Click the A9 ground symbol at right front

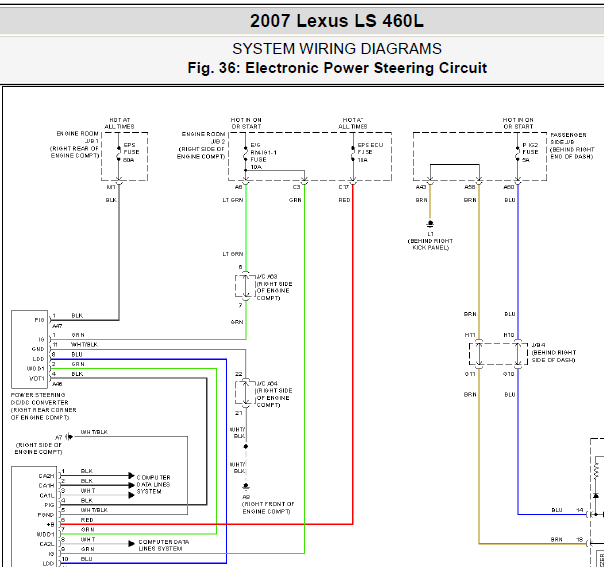(246, 484)
